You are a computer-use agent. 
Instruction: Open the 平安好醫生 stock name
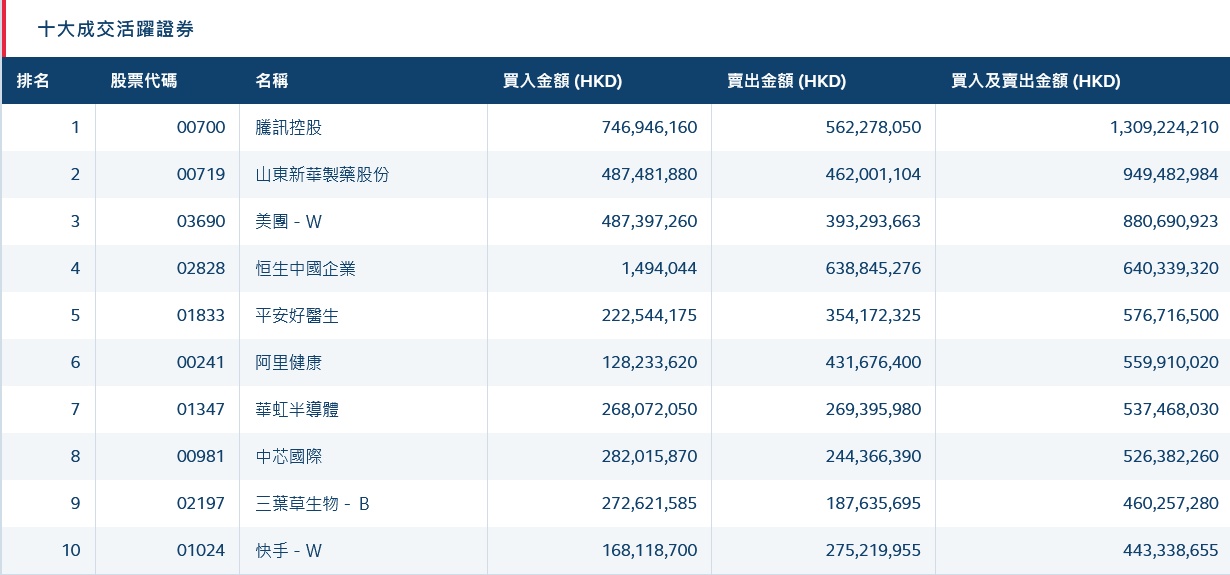click(297, 316)
